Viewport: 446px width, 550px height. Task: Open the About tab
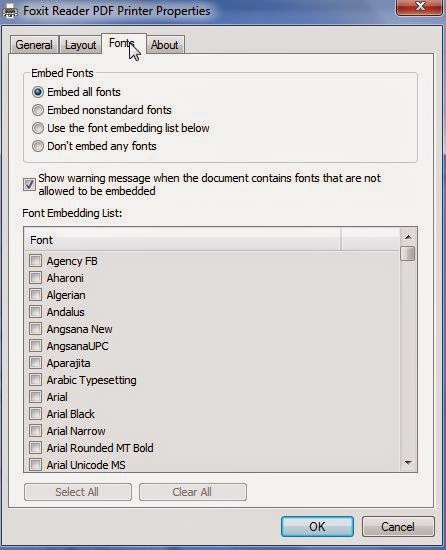164,45
